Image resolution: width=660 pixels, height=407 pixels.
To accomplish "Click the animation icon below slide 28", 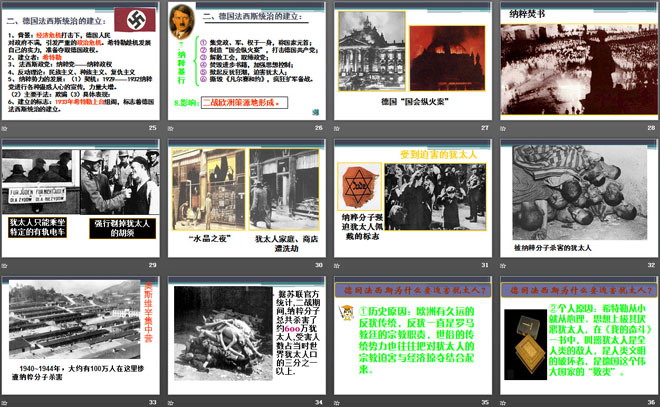I will point(502,128).
